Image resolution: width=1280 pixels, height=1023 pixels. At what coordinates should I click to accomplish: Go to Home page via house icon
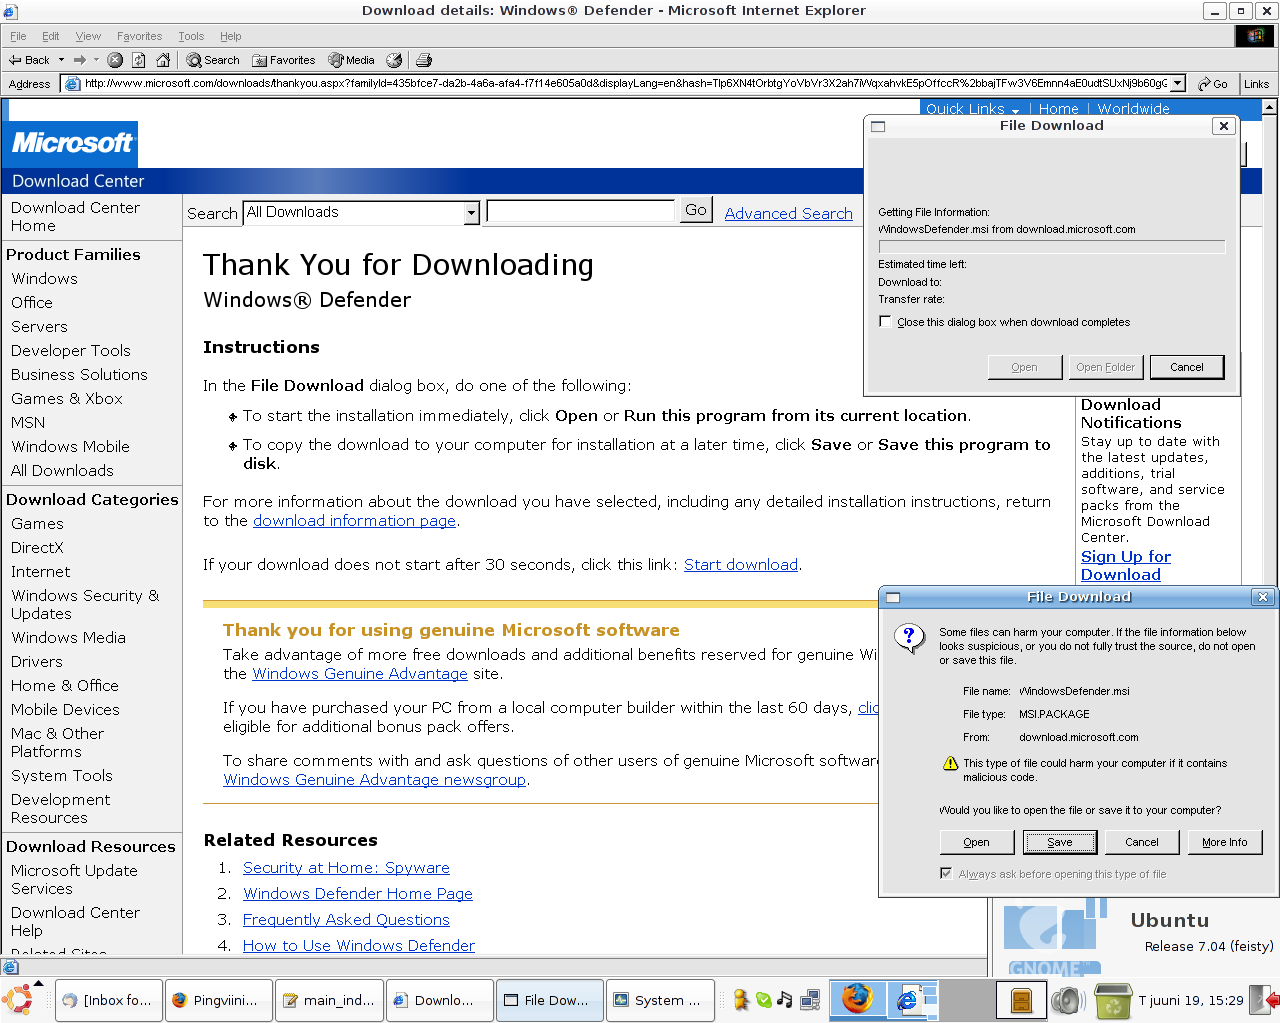coord(163,60)
